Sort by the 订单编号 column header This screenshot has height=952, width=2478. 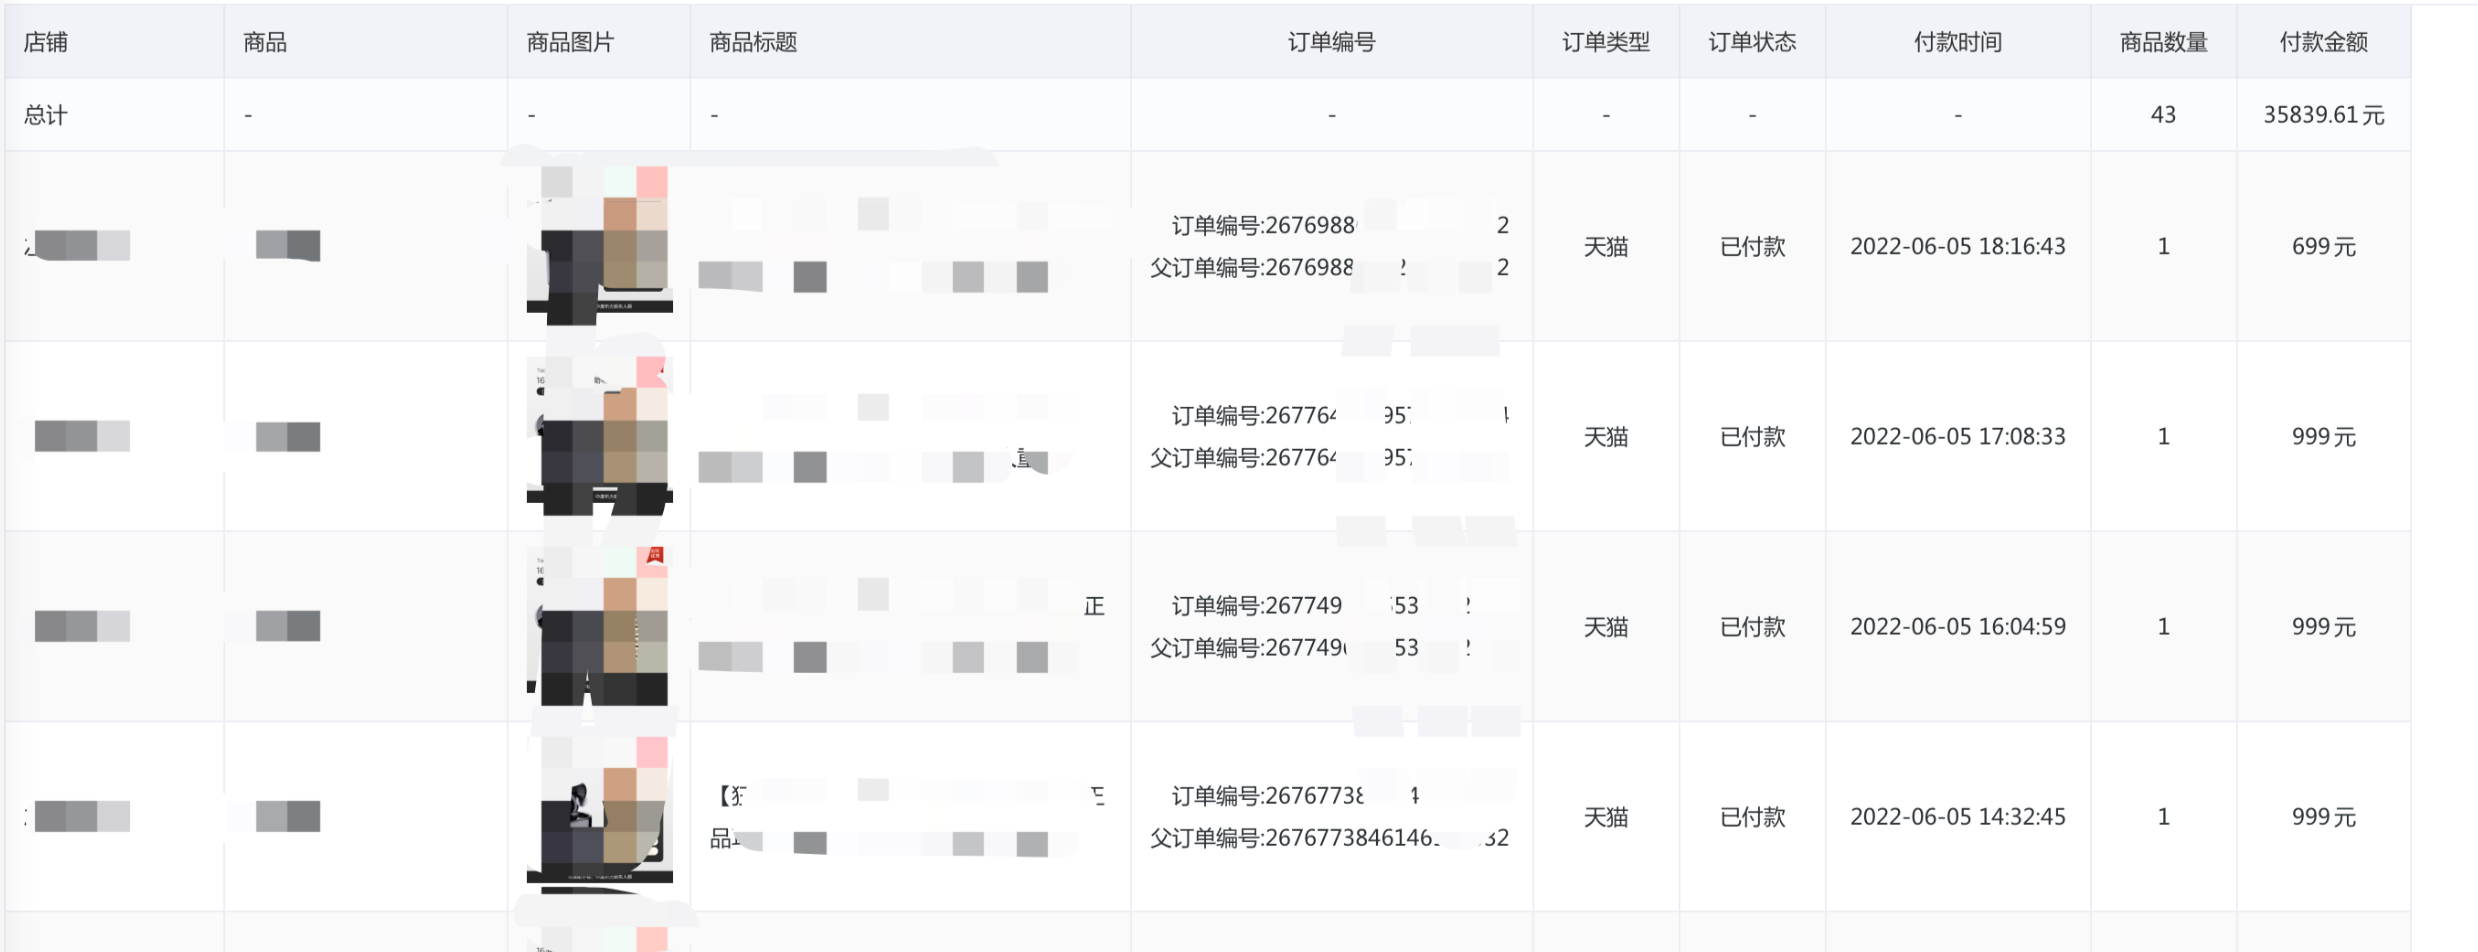1331,42
